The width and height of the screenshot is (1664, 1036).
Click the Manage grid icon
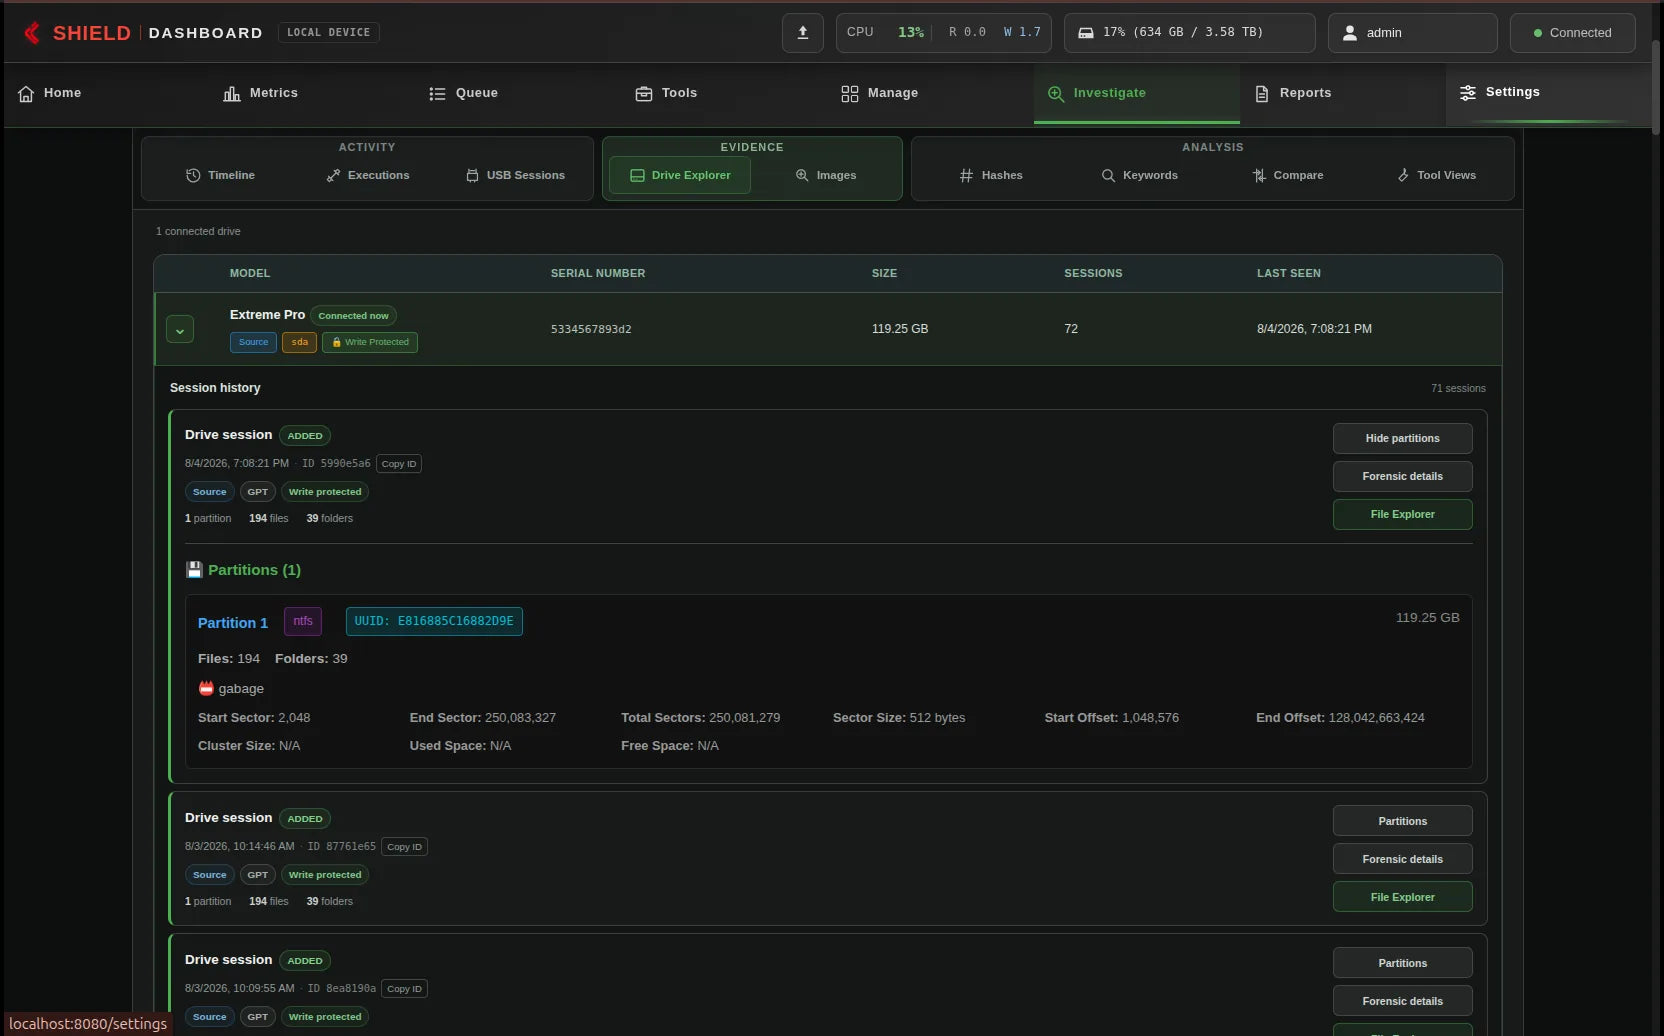coord(850,93)
